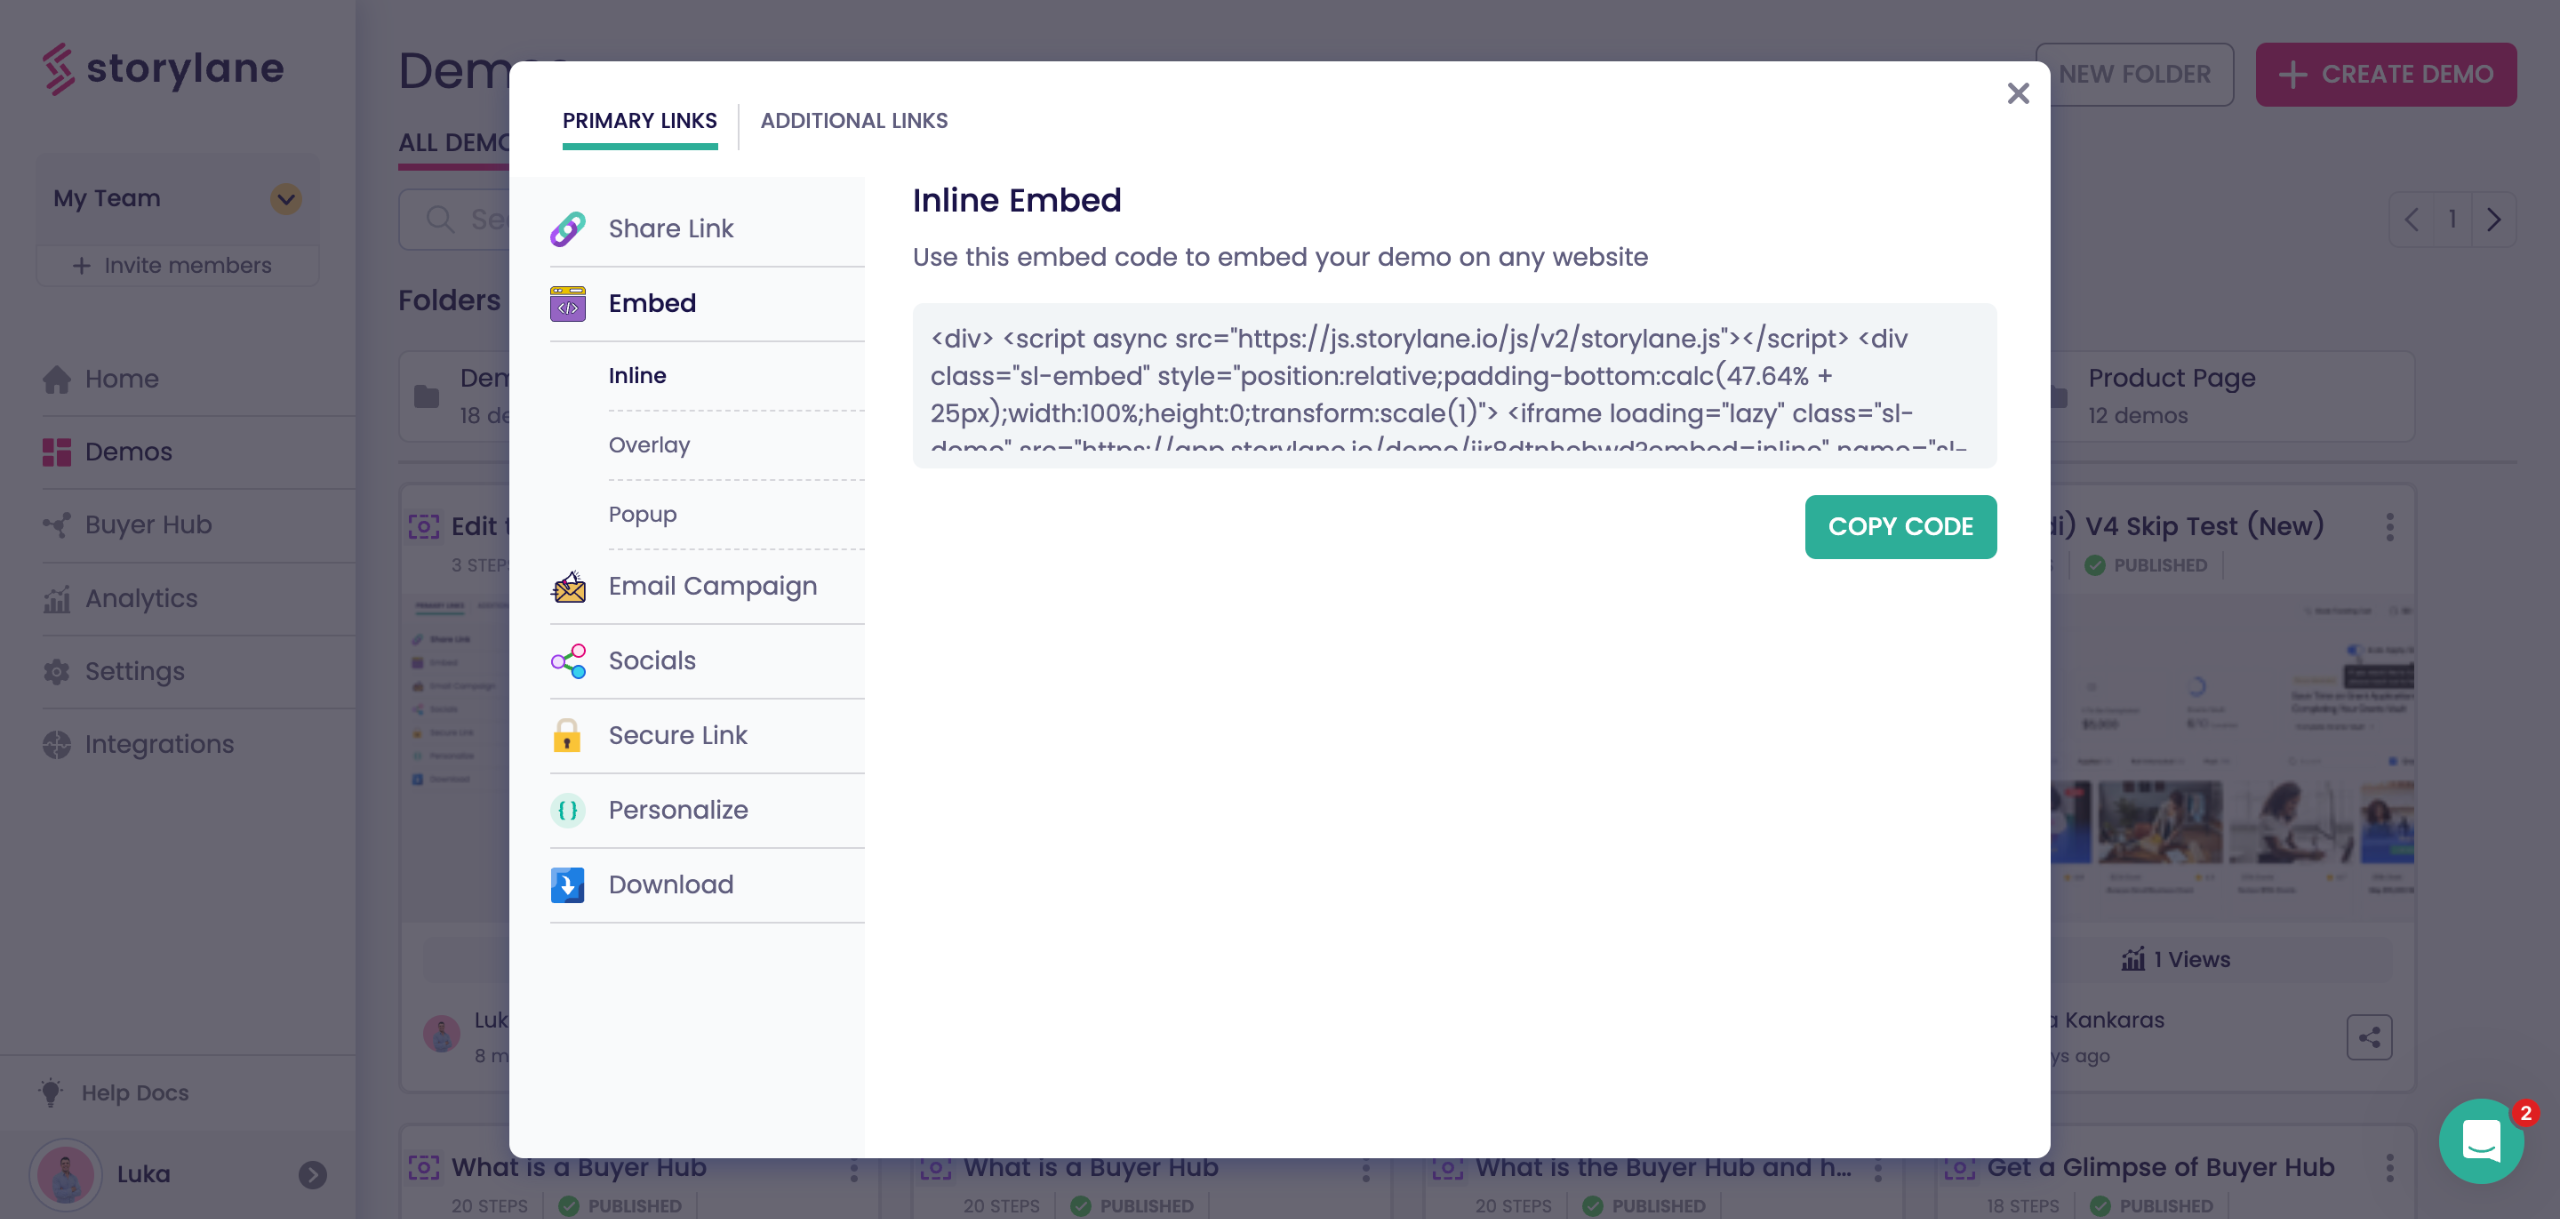This screenshot has width=2560, height=1219.
Task: Click the Socials share nodes icon
Action: [x=568, y=661]
